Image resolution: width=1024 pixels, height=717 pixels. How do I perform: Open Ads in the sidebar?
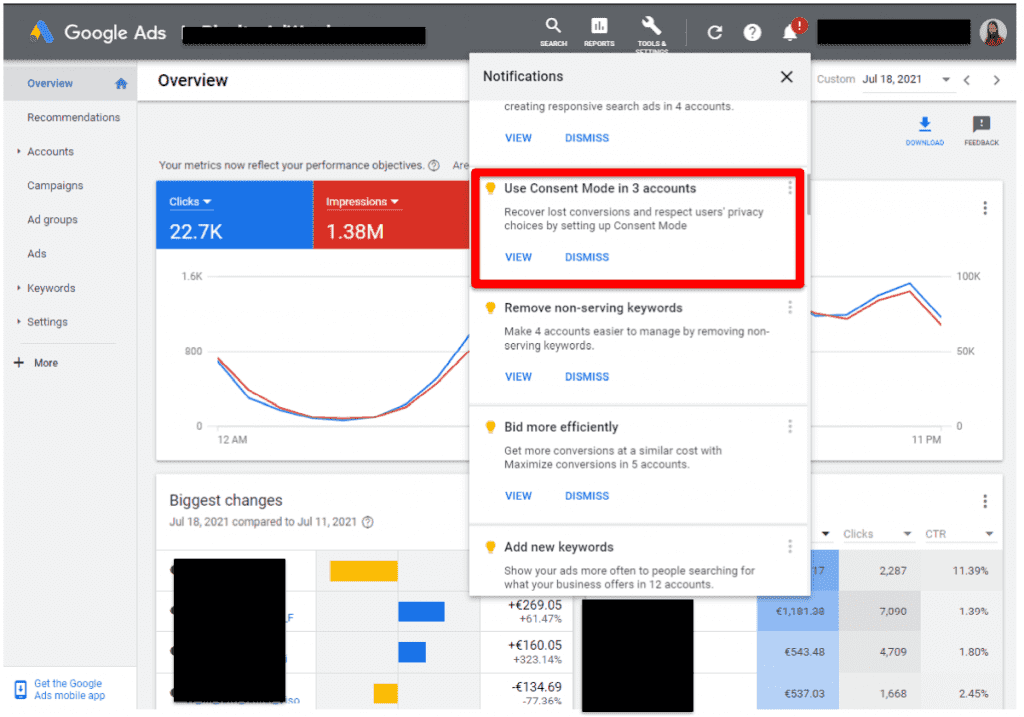(37, 253)
